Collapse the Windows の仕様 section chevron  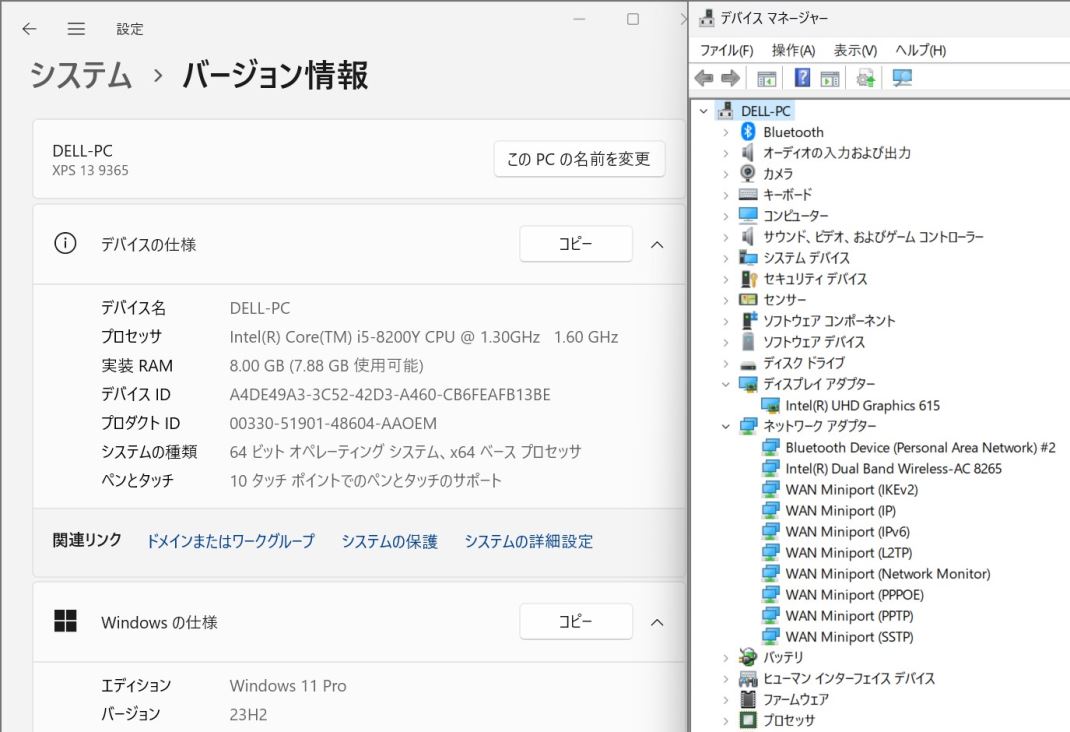pyautogui.click(x=657, y=622)
